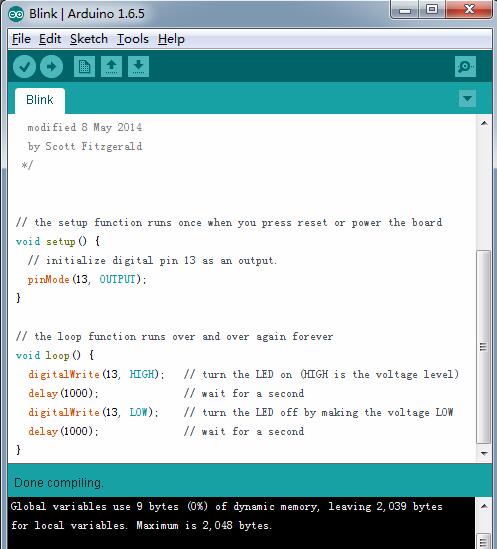
Task: Click 'LOW' in the second digitalWrite line
Action: 139,412
